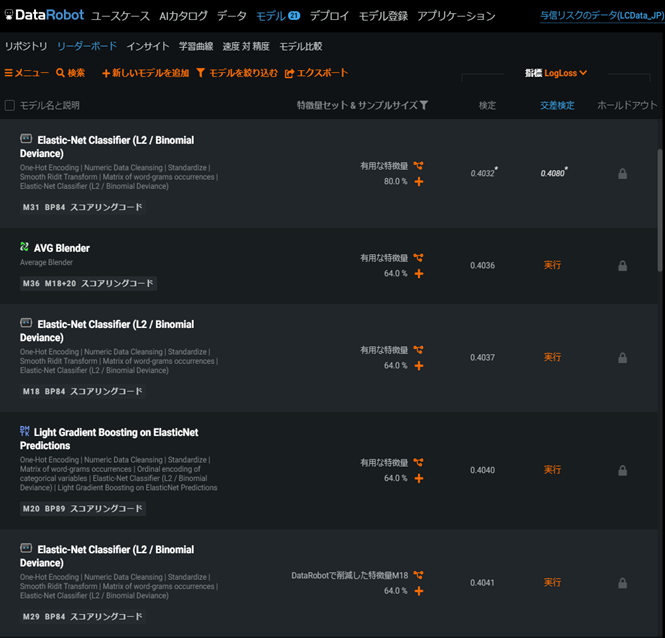Click the DataRobot logo
This screenshot has width=665, height=638.
pos(44,15)
